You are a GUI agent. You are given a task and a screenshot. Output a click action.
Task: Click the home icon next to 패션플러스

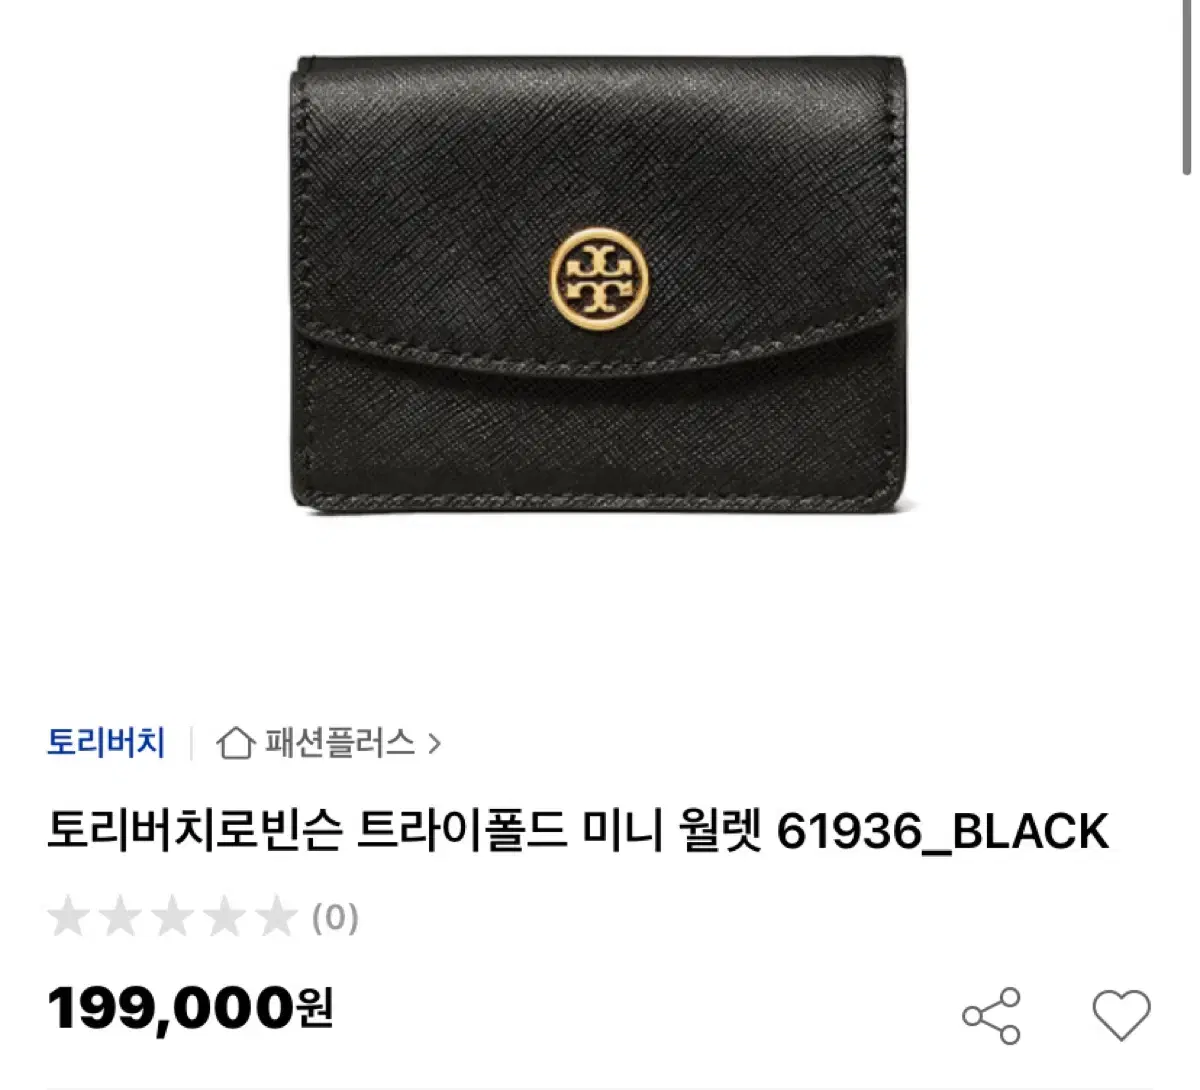235,743
